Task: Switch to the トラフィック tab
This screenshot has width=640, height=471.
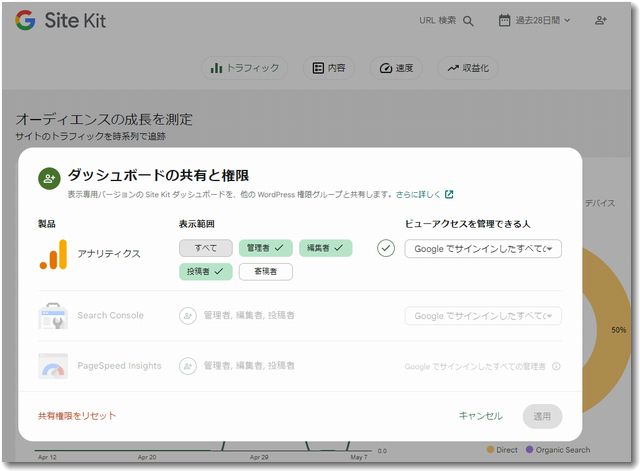Action: click(x=245, y=68)
